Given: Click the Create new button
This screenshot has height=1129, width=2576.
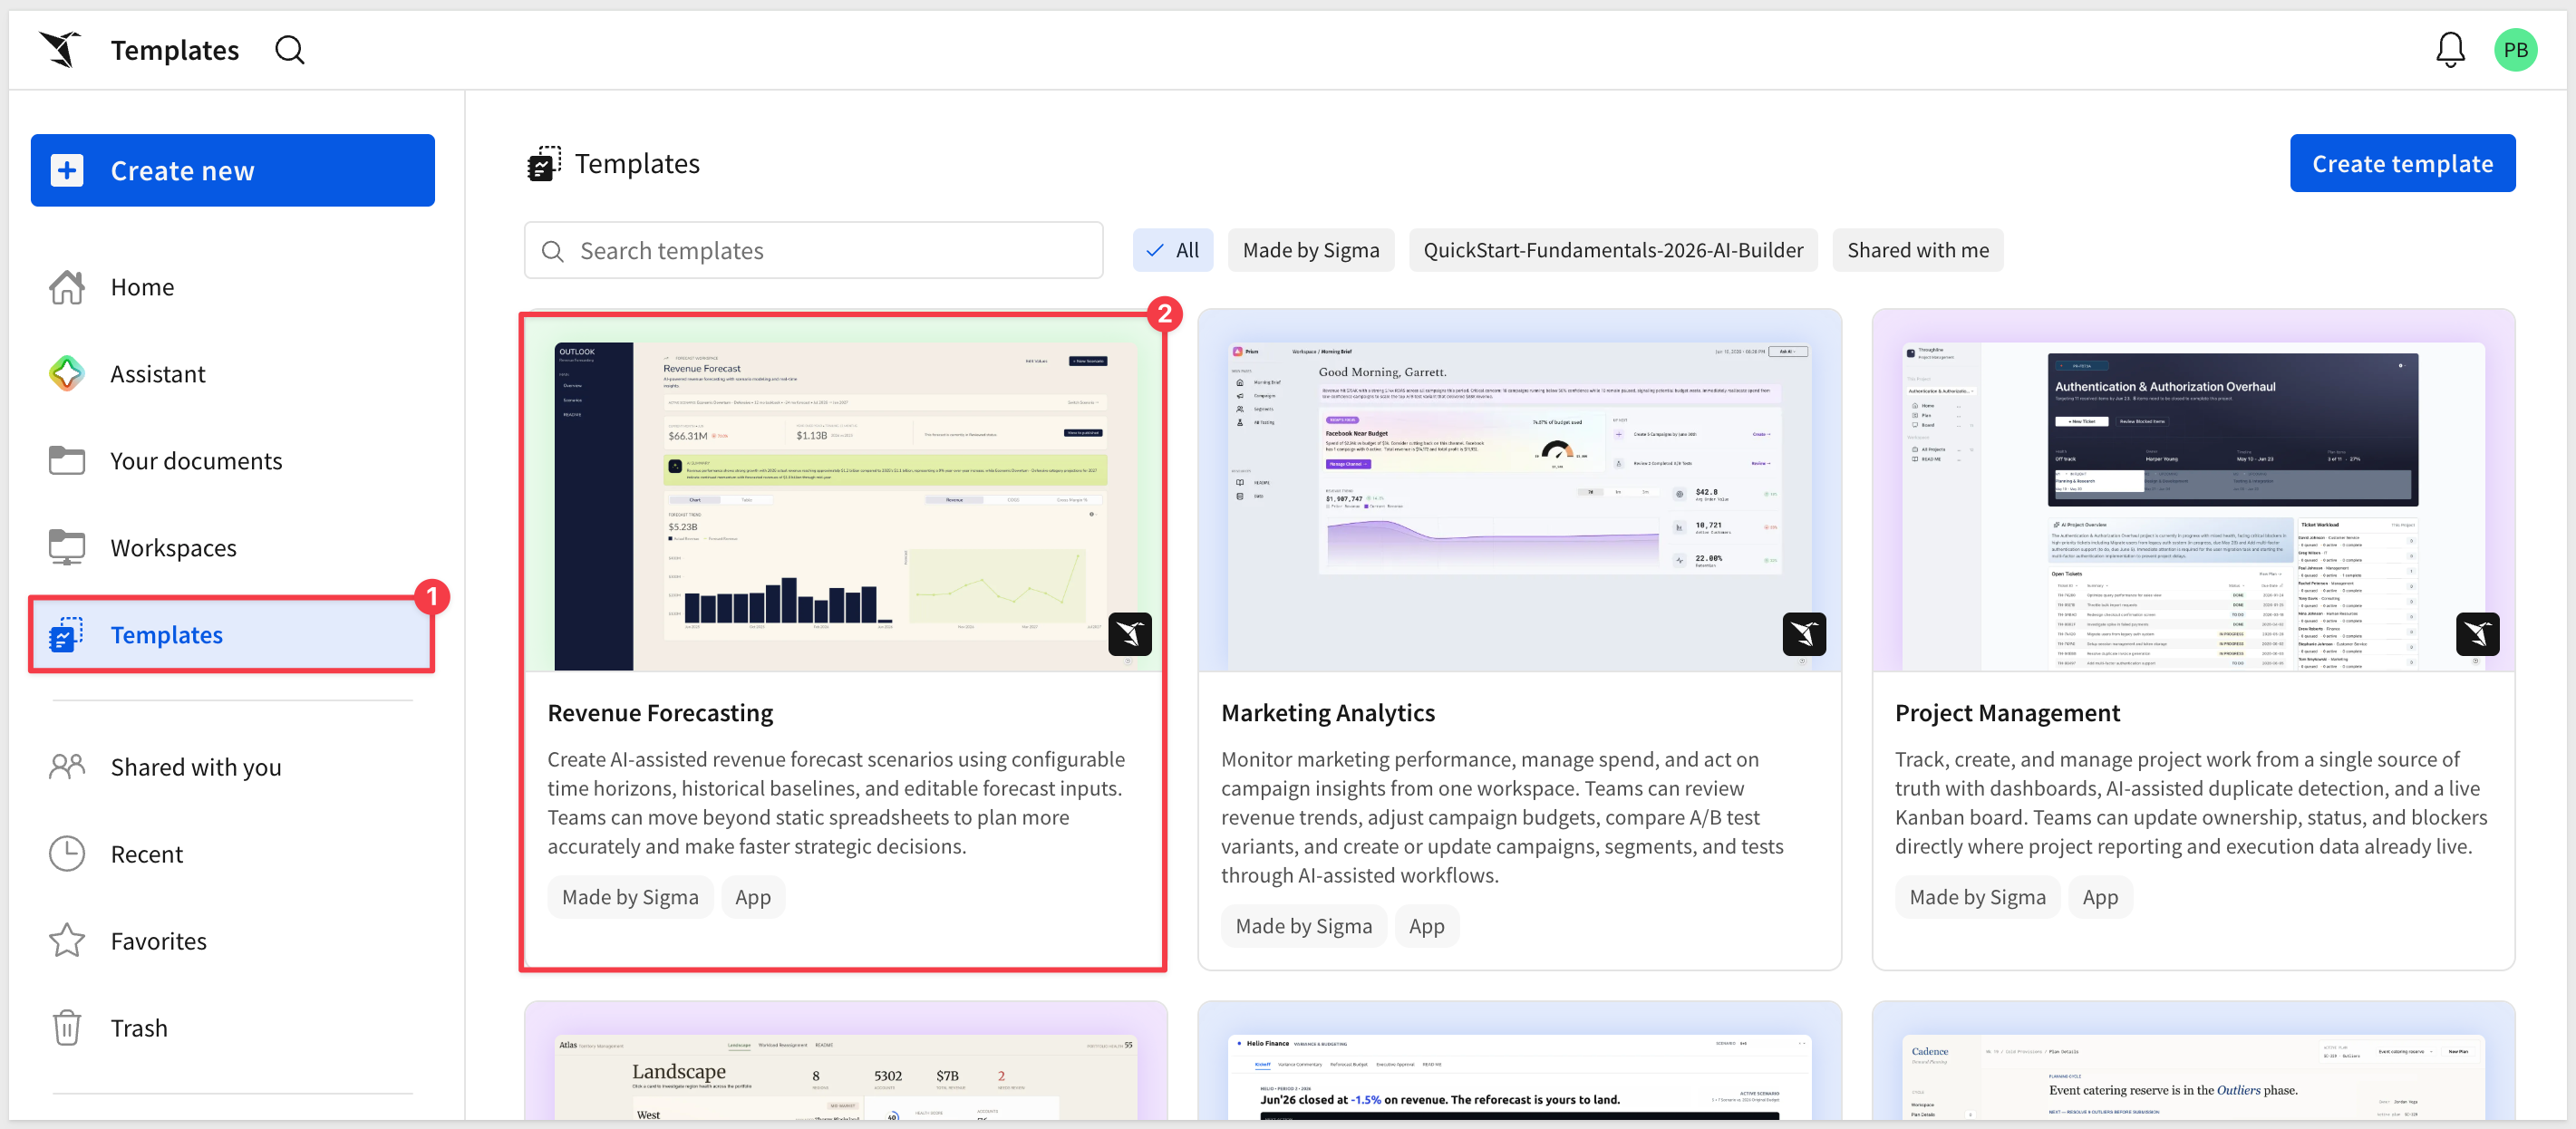Looking at the screenshot, I should 232,171.
